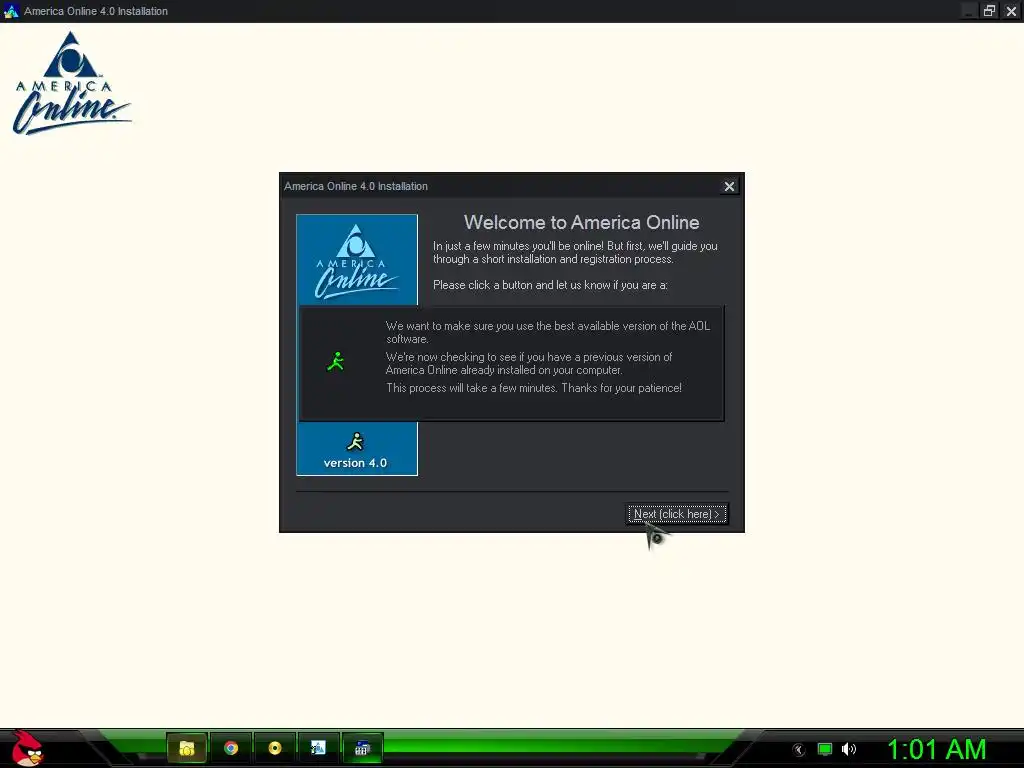Minimize the main America Online installation window
The image size is (1024, 768).
tap(970, 11)
